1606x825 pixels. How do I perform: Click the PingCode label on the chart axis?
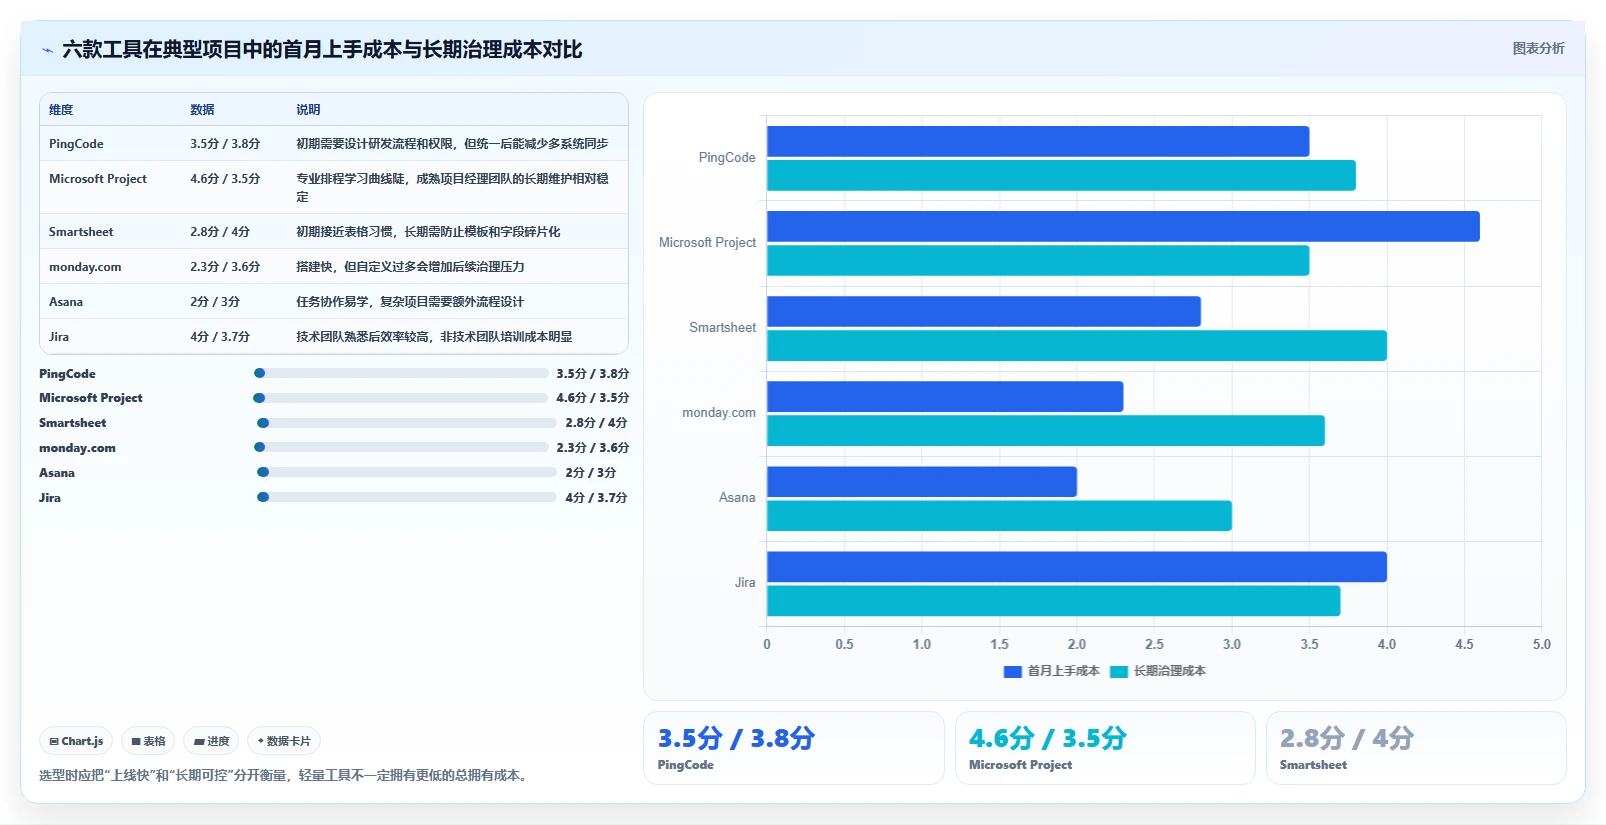727,157
